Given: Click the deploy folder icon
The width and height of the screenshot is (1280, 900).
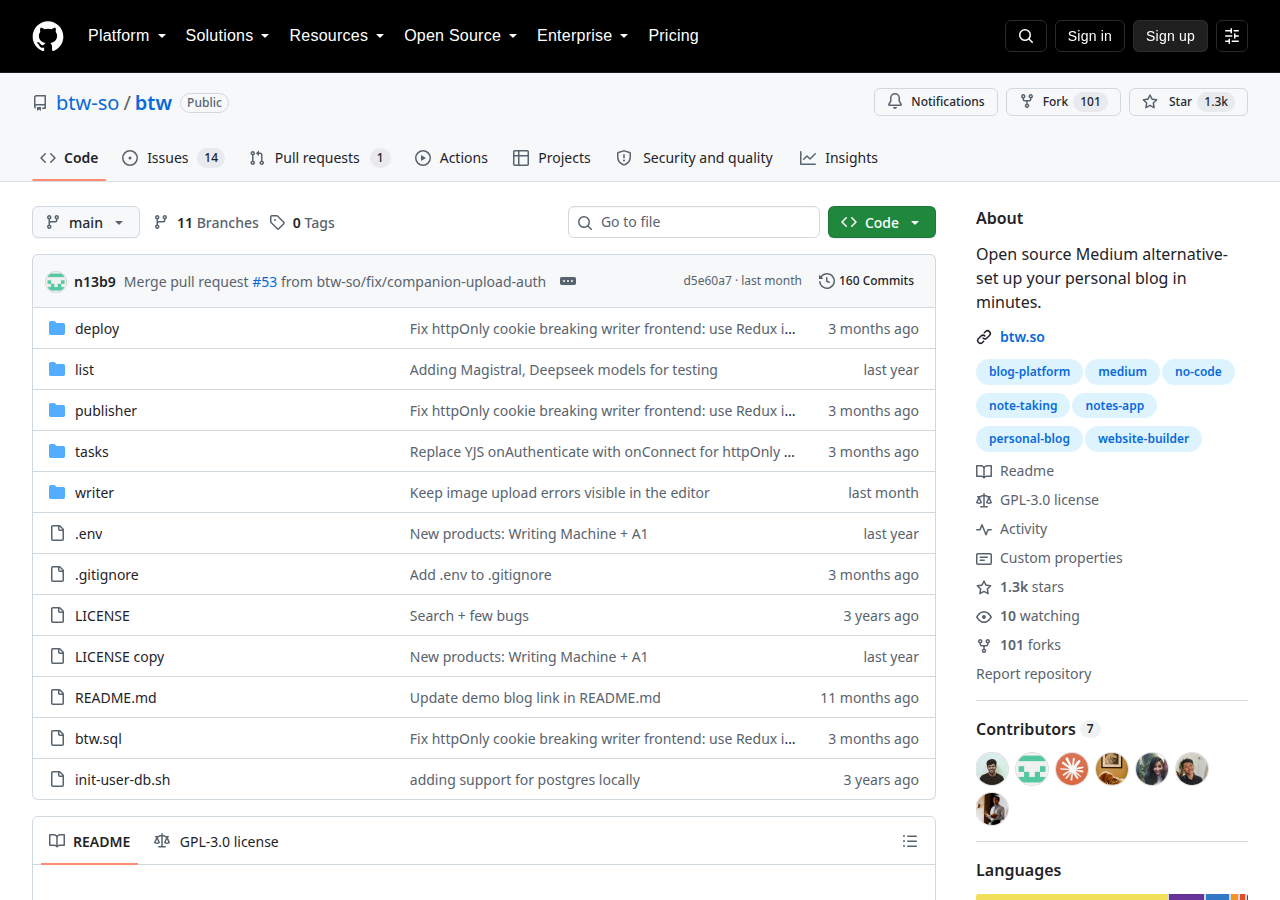Looking at the screenshot, I should [x=57, y=329].
